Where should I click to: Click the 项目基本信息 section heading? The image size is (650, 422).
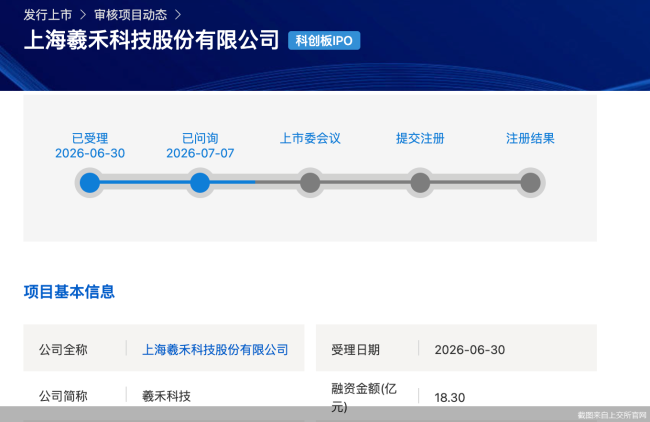coord(69,292)
